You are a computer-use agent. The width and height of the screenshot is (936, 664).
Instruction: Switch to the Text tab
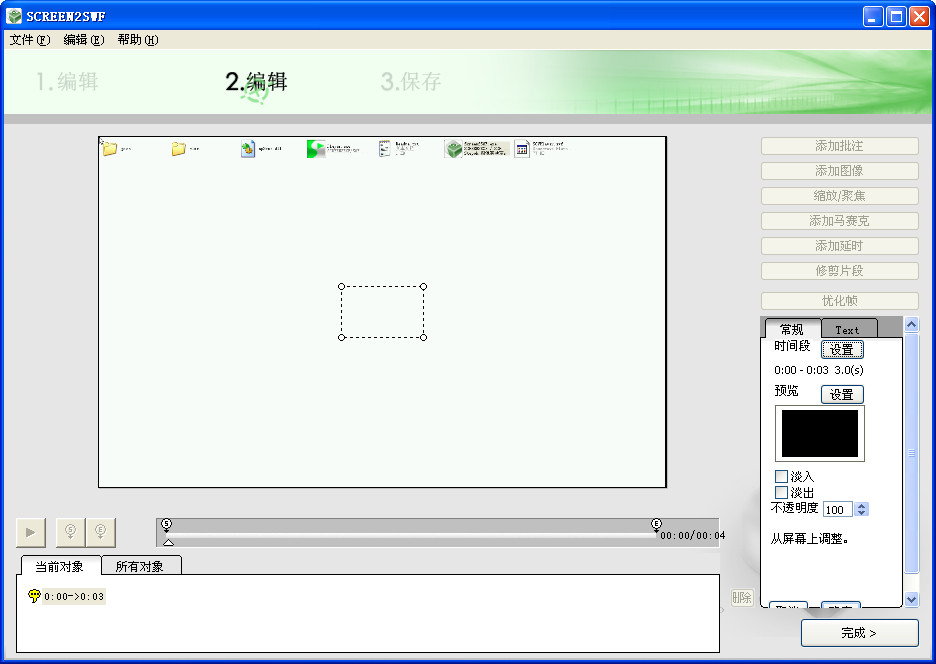pos(848,330)
